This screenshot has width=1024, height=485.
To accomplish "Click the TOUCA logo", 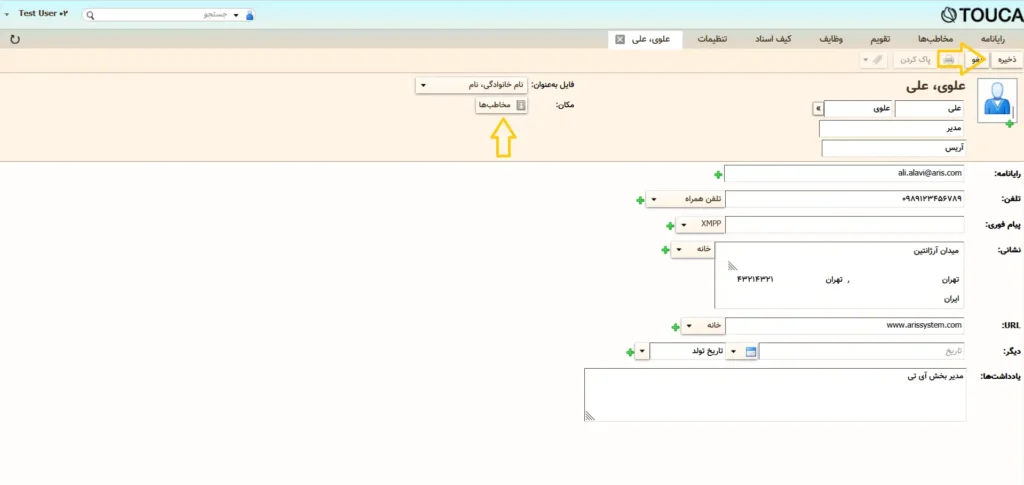I will click(982, 14).
